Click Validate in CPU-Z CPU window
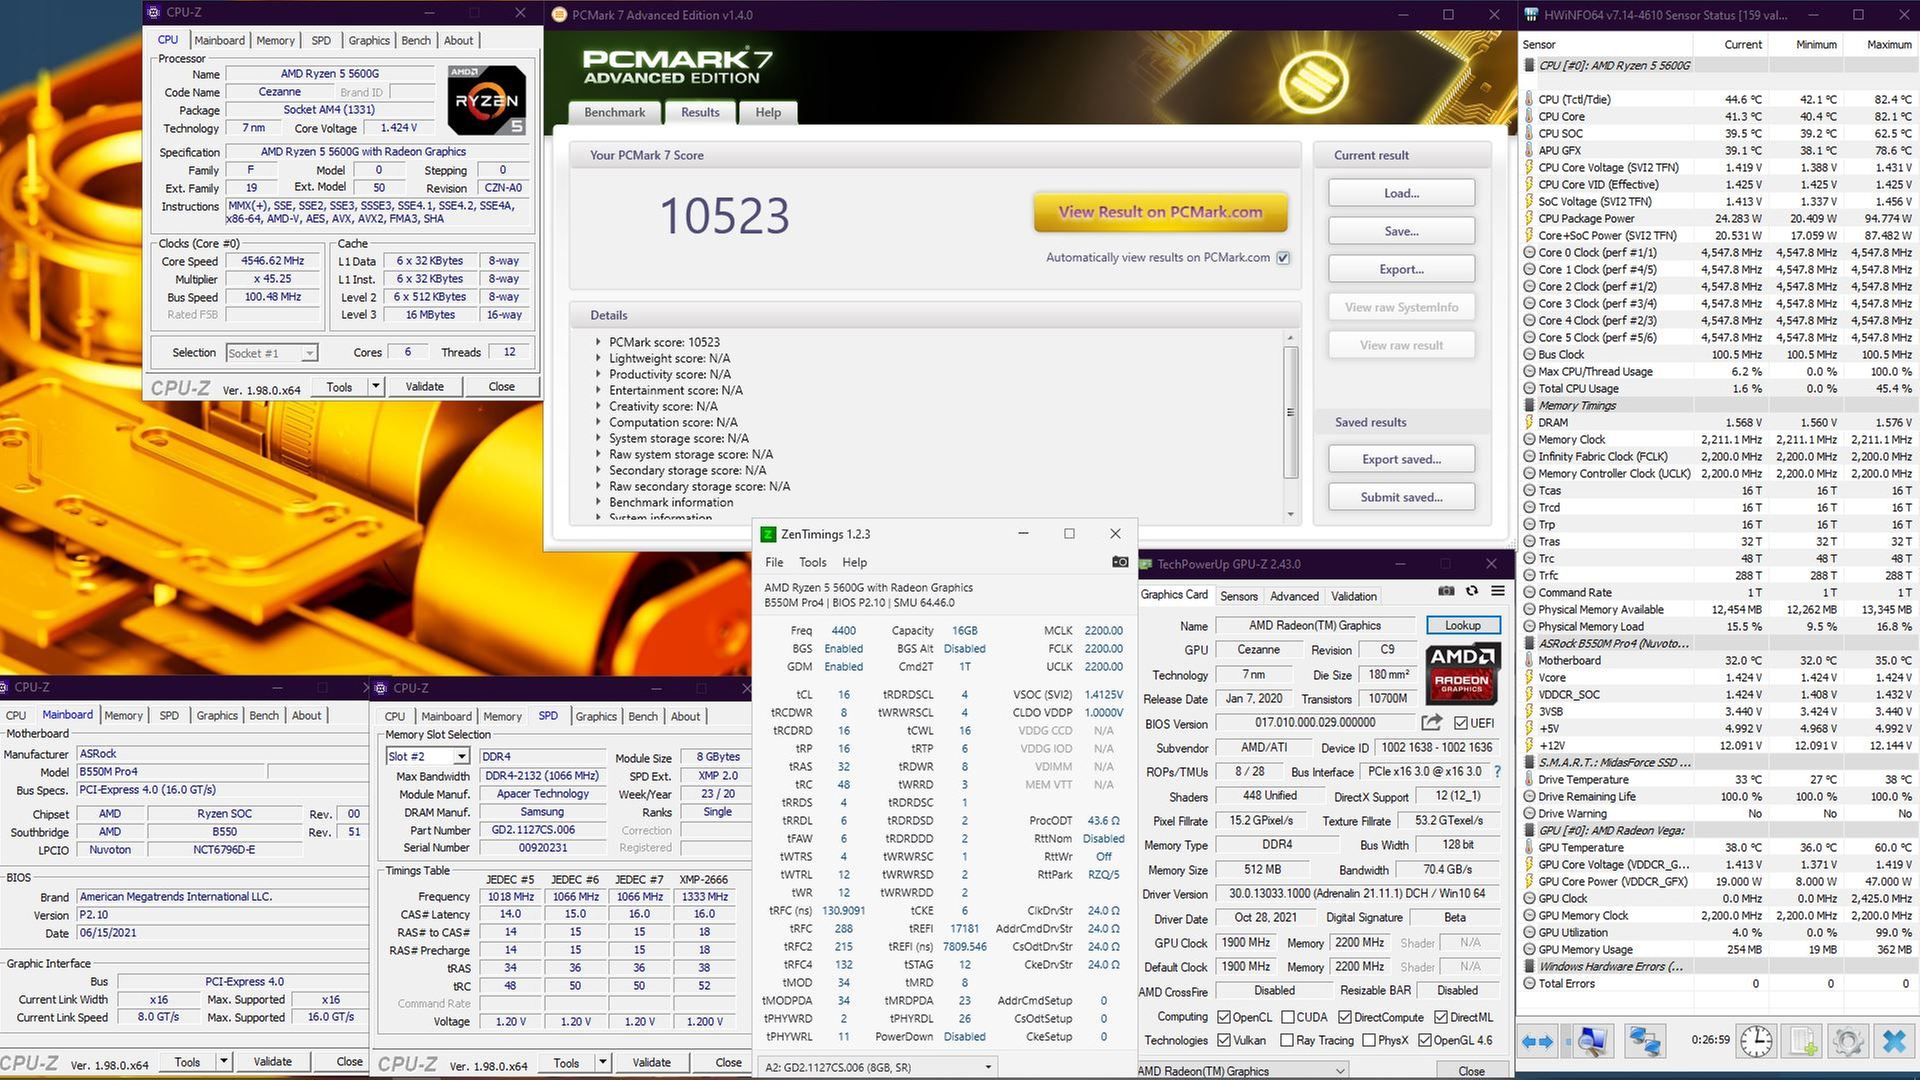The height and width of the screenshot is (1080, 1920). click(x=424, y=386)
